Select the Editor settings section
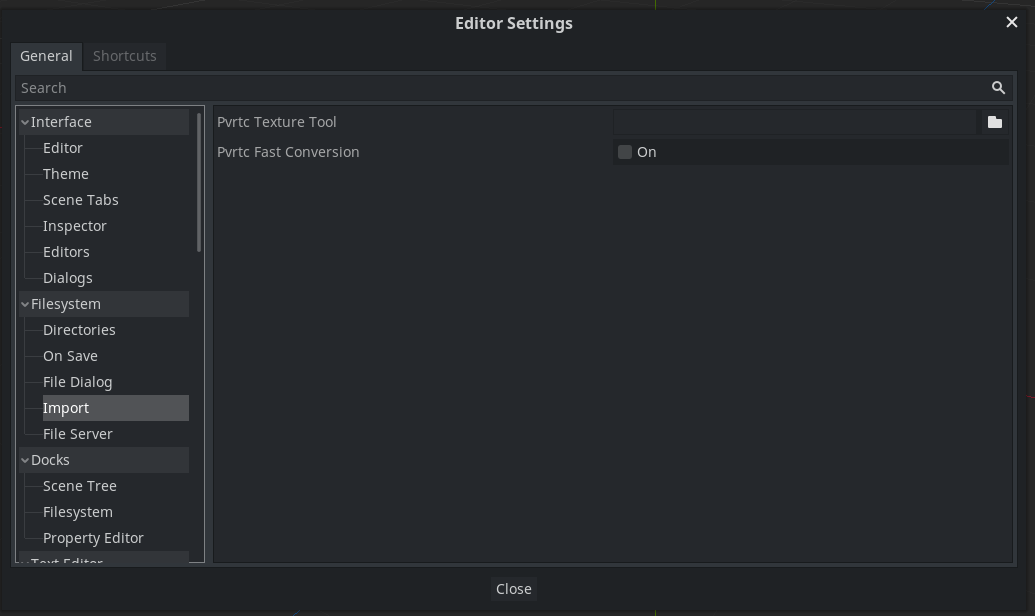The width and height of the screenshot is (1035, 616). (x=63, y=147)
